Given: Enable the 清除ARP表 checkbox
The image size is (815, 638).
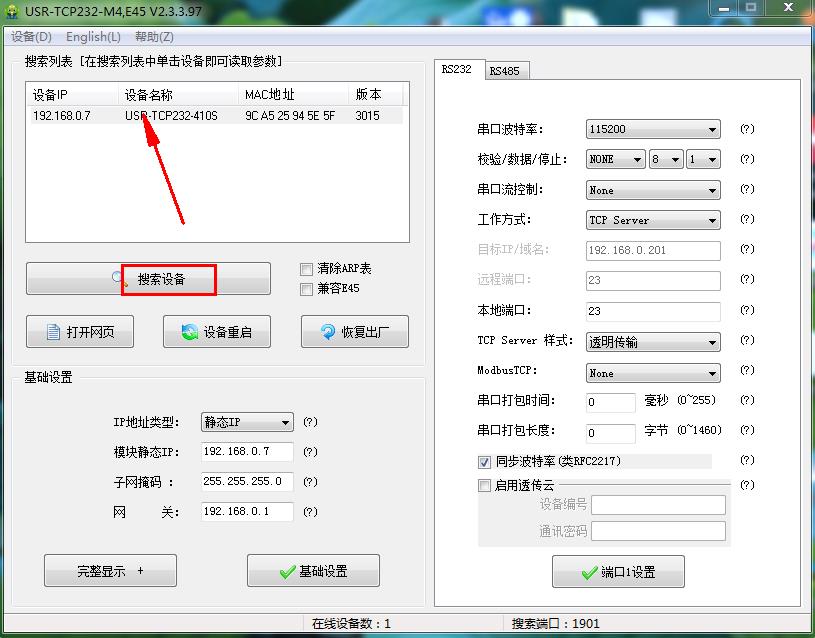Looking at the screenshot, I should pos(307,269).
